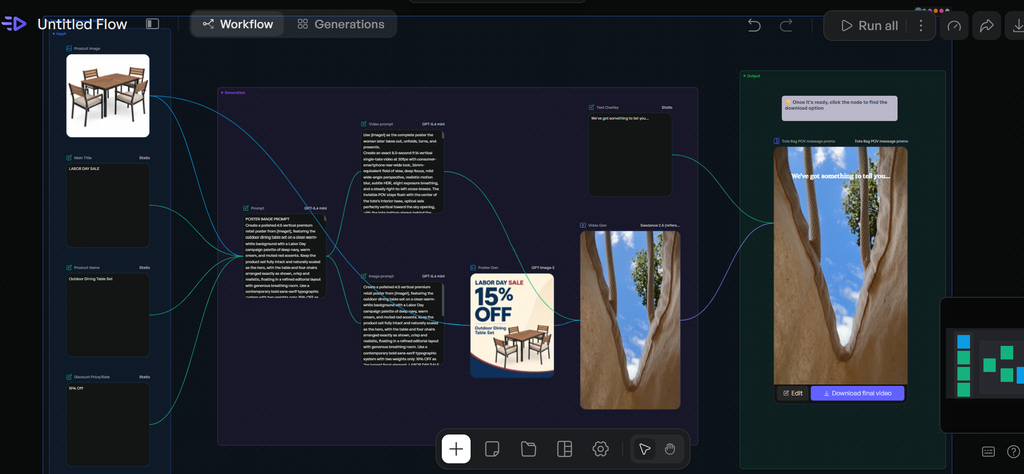This screenshot has width=1024, height=474.
Task: Toggle the sidebar panel icon beside Untitled Flow
Action: pyautogui.click(x=152, y=24)
